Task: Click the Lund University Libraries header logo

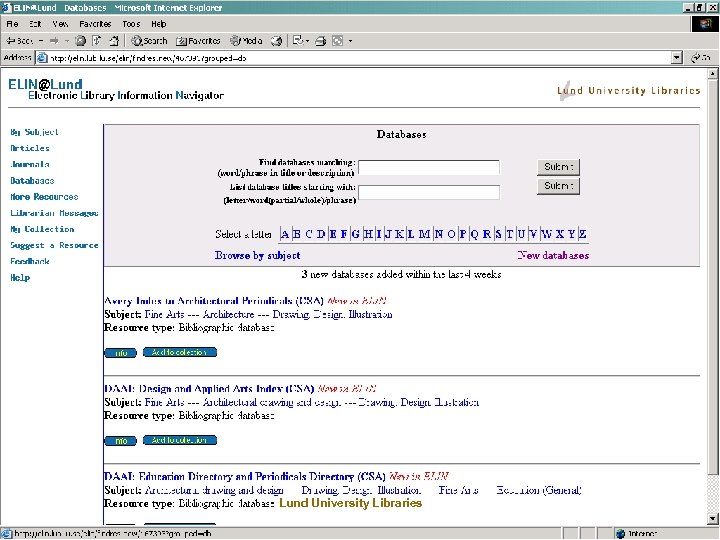Action: tap(629, 90)
